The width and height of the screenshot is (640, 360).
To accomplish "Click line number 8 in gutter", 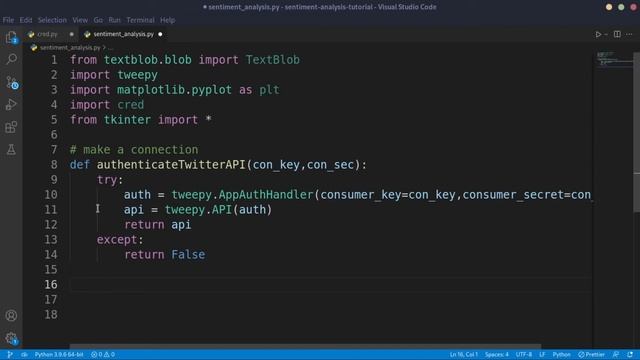I will click(54, 165).
